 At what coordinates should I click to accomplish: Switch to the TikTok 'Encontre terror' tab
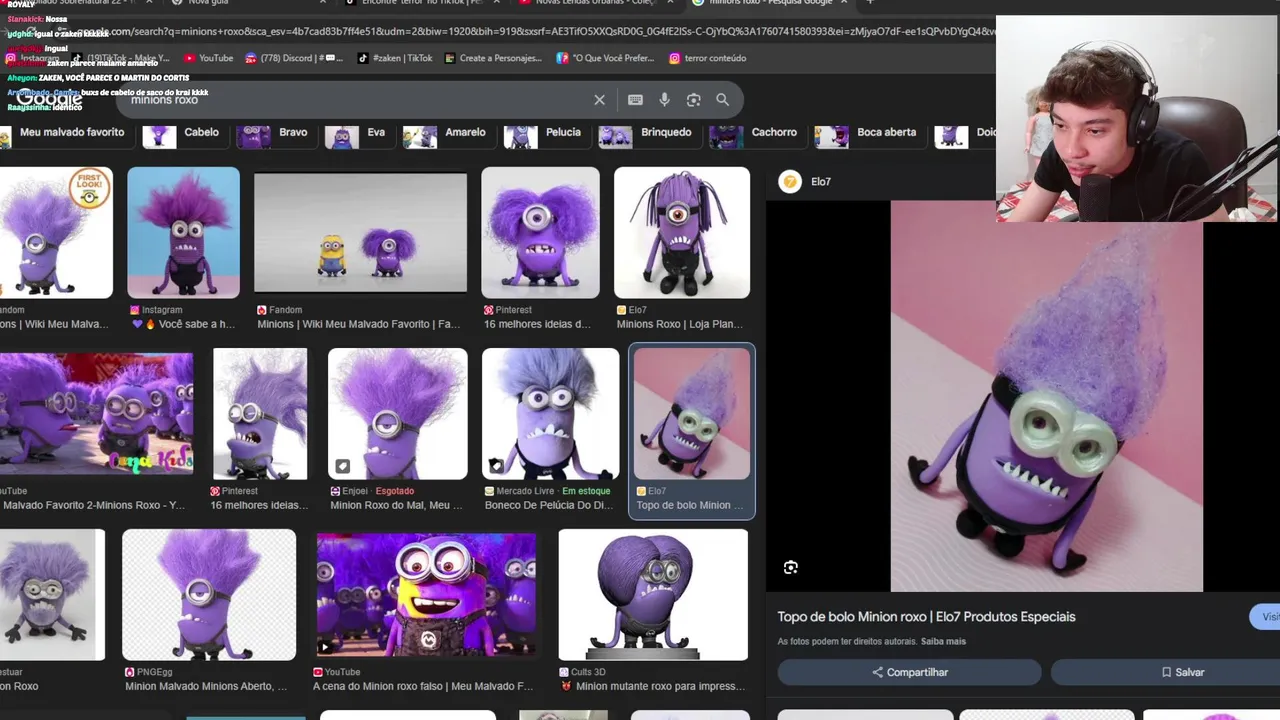pyautogui.click(x=420, y=2)
